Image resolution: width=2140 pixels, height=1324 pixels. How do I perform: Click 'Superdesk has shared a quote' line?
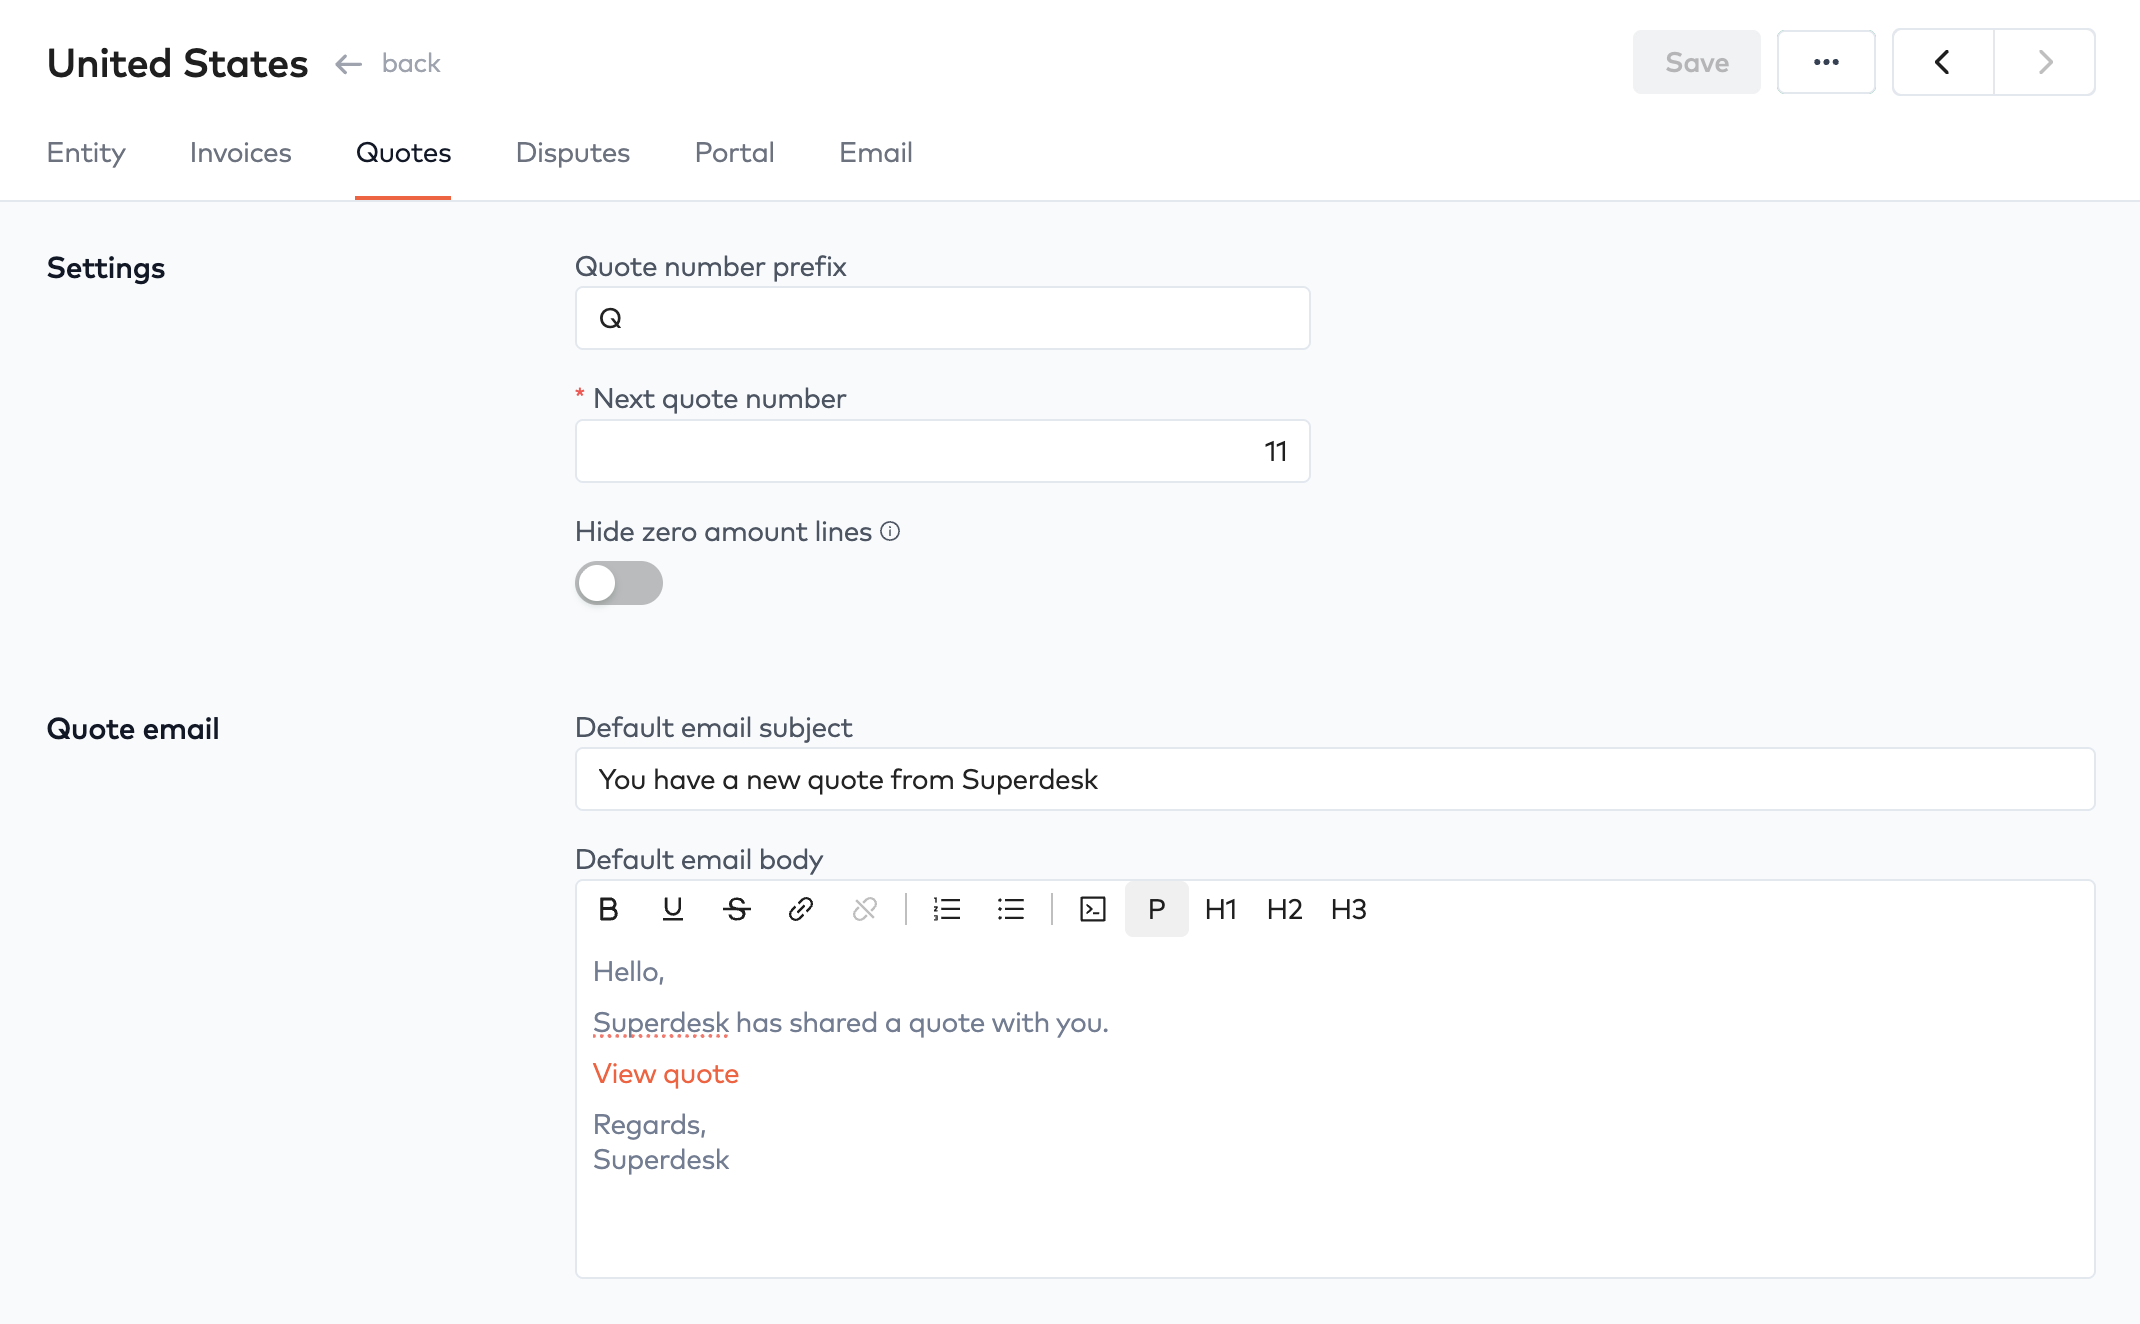coord(851,1023)
